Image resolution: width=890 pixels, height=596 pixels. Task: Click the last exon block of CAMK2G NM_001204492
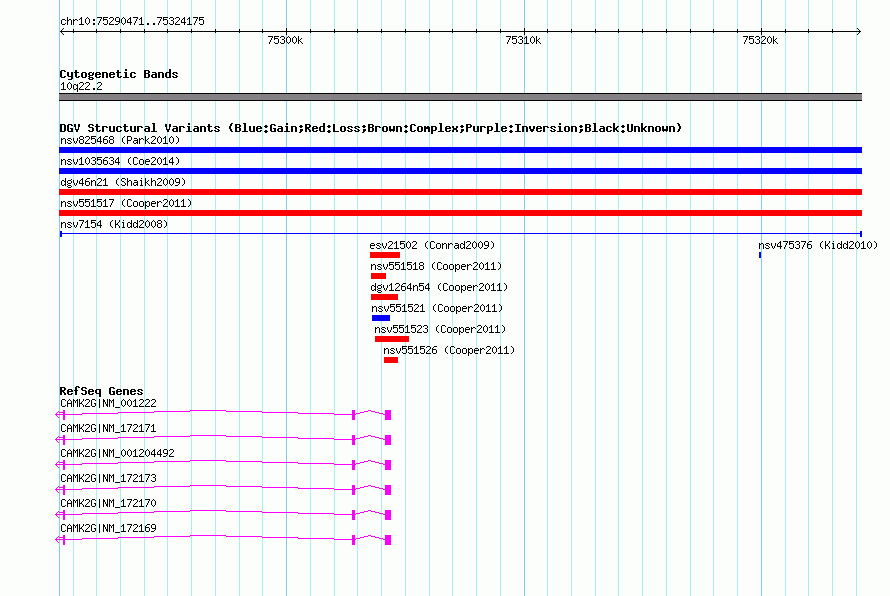click(x=388, y=465)
